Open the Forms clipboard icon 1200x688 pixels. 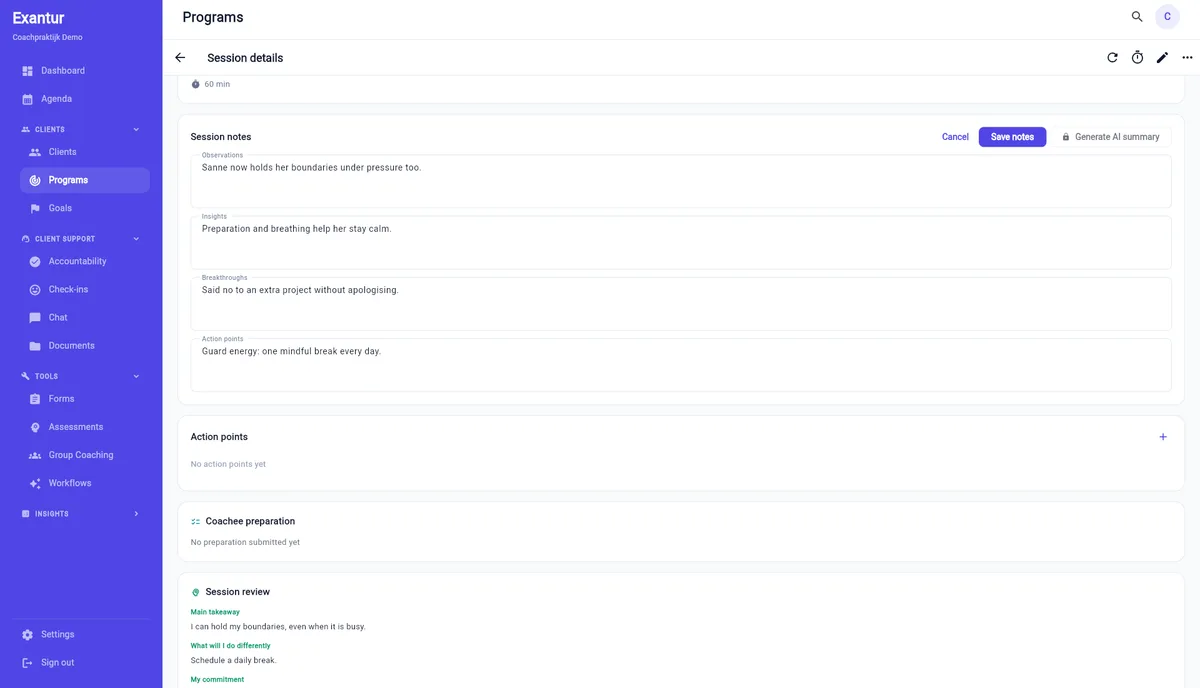35,398
